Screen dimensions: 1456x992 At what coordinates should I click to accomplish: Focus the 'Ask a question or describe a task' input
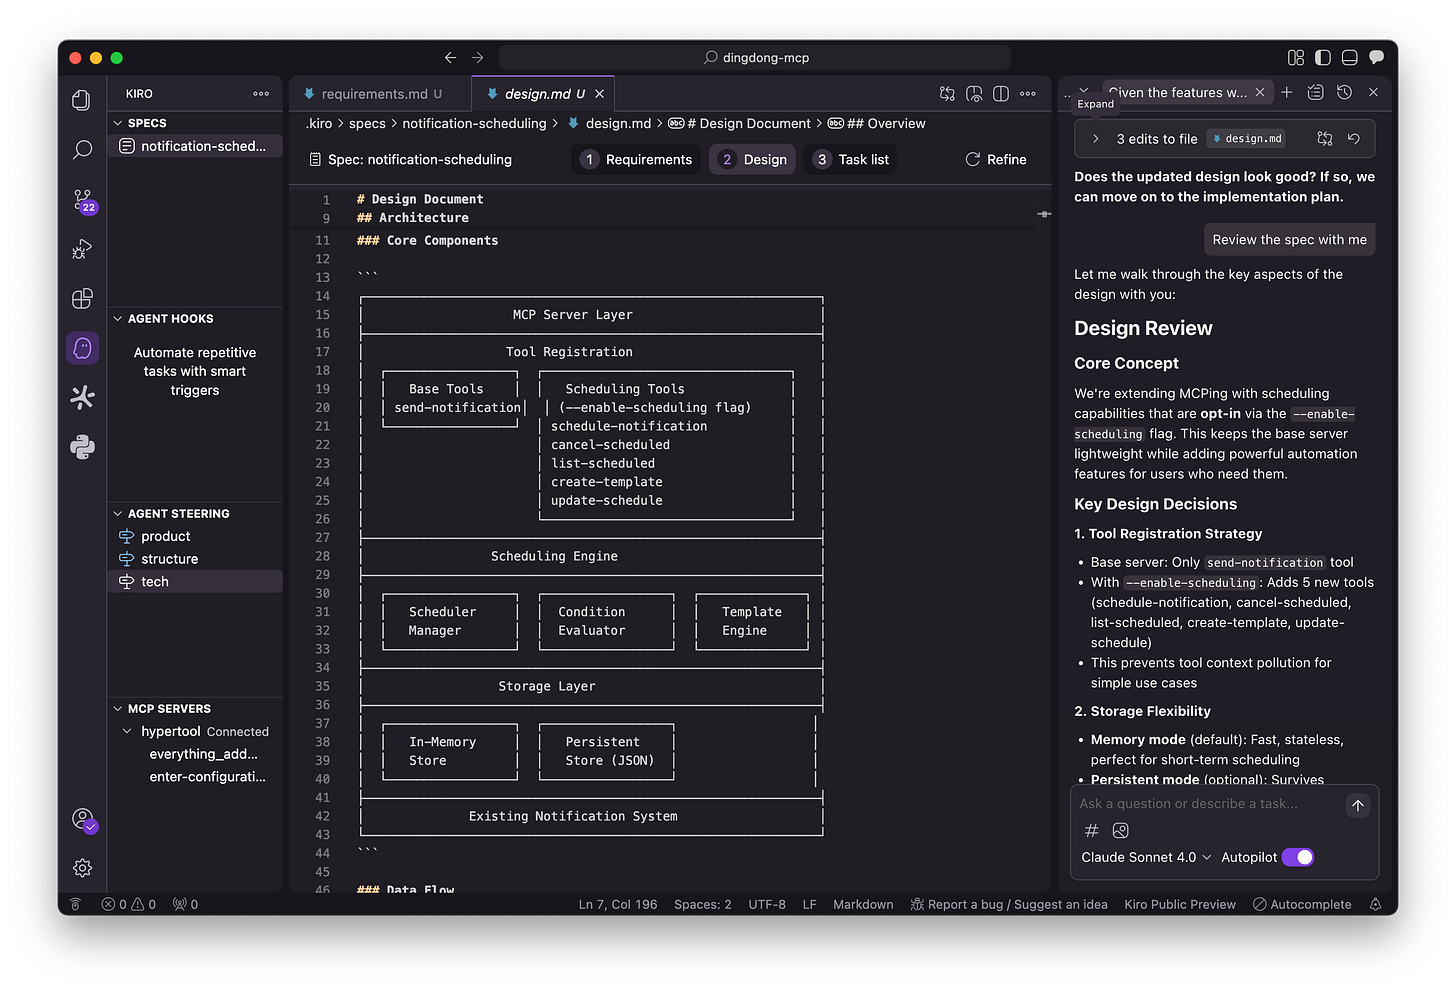tap(1206, 804)
